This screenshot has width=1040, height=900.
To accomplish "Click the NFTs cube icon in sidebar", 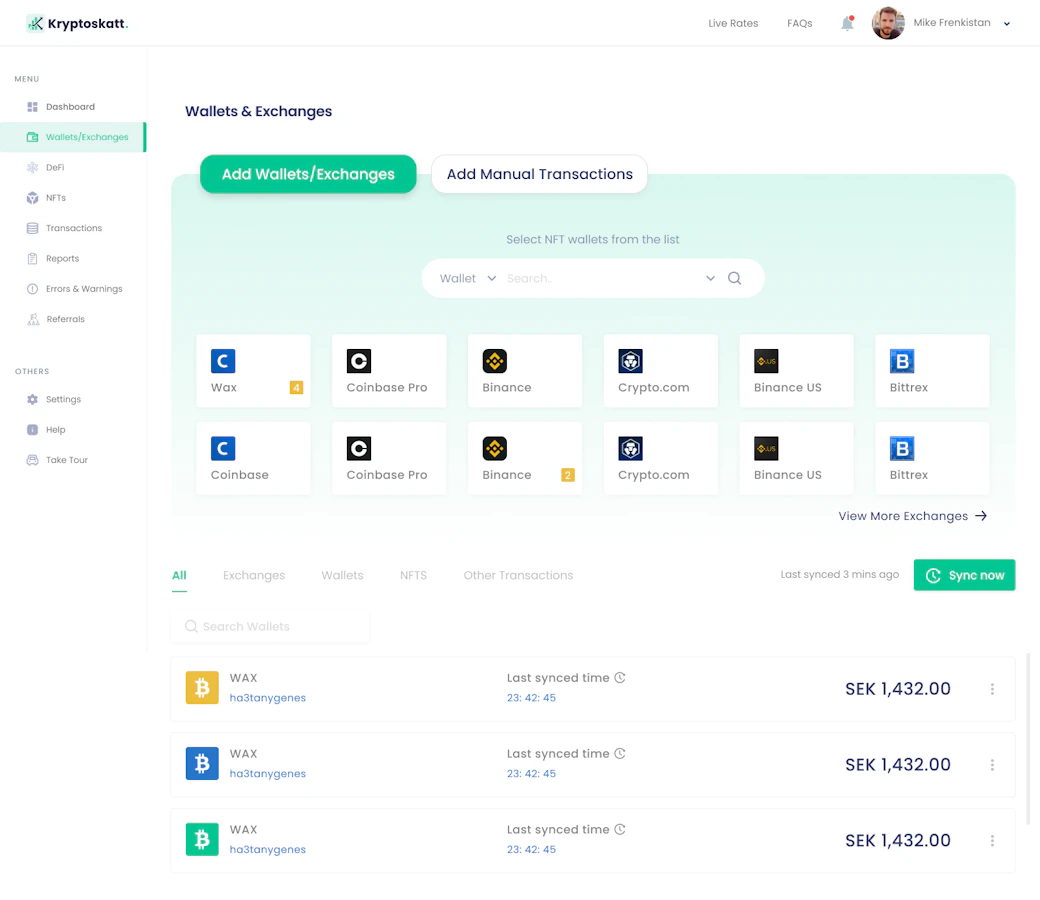I will (32, 198).
